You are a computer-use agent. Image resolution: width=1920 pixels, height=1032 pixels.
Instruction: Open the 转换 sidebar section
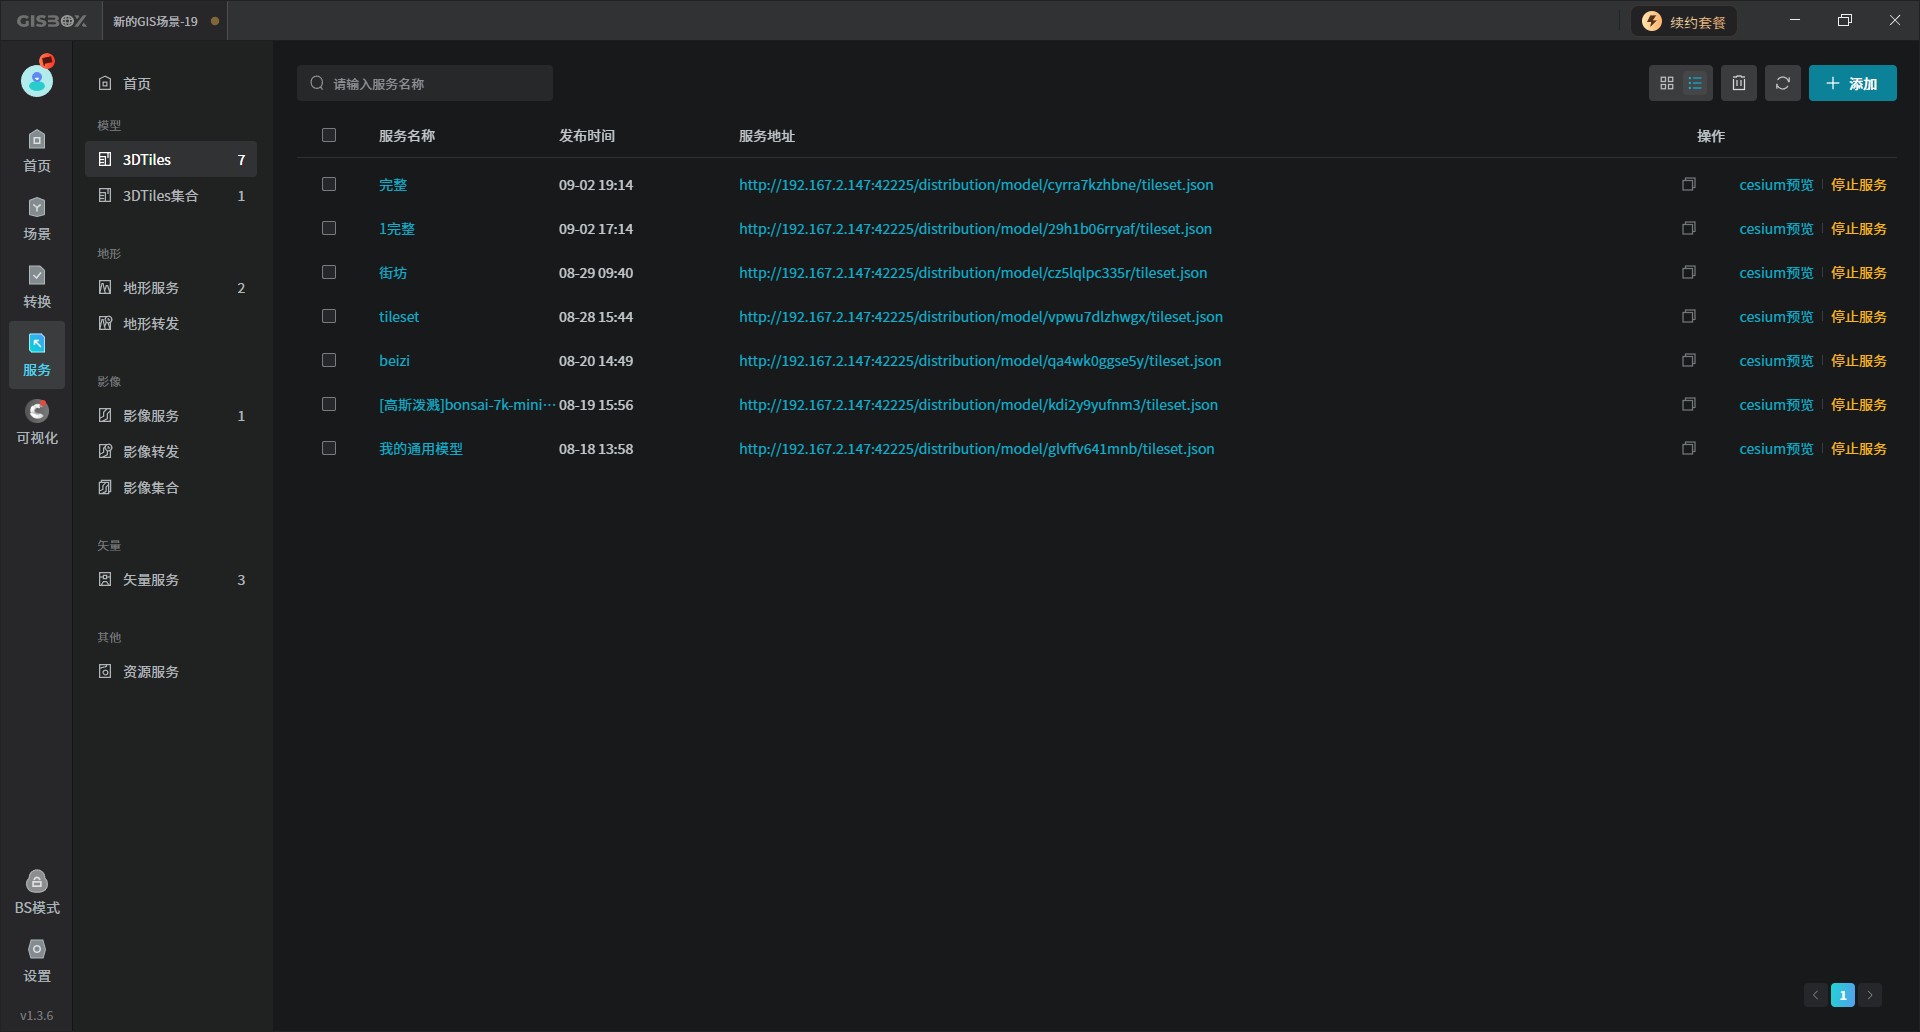(x=37, y=286)
